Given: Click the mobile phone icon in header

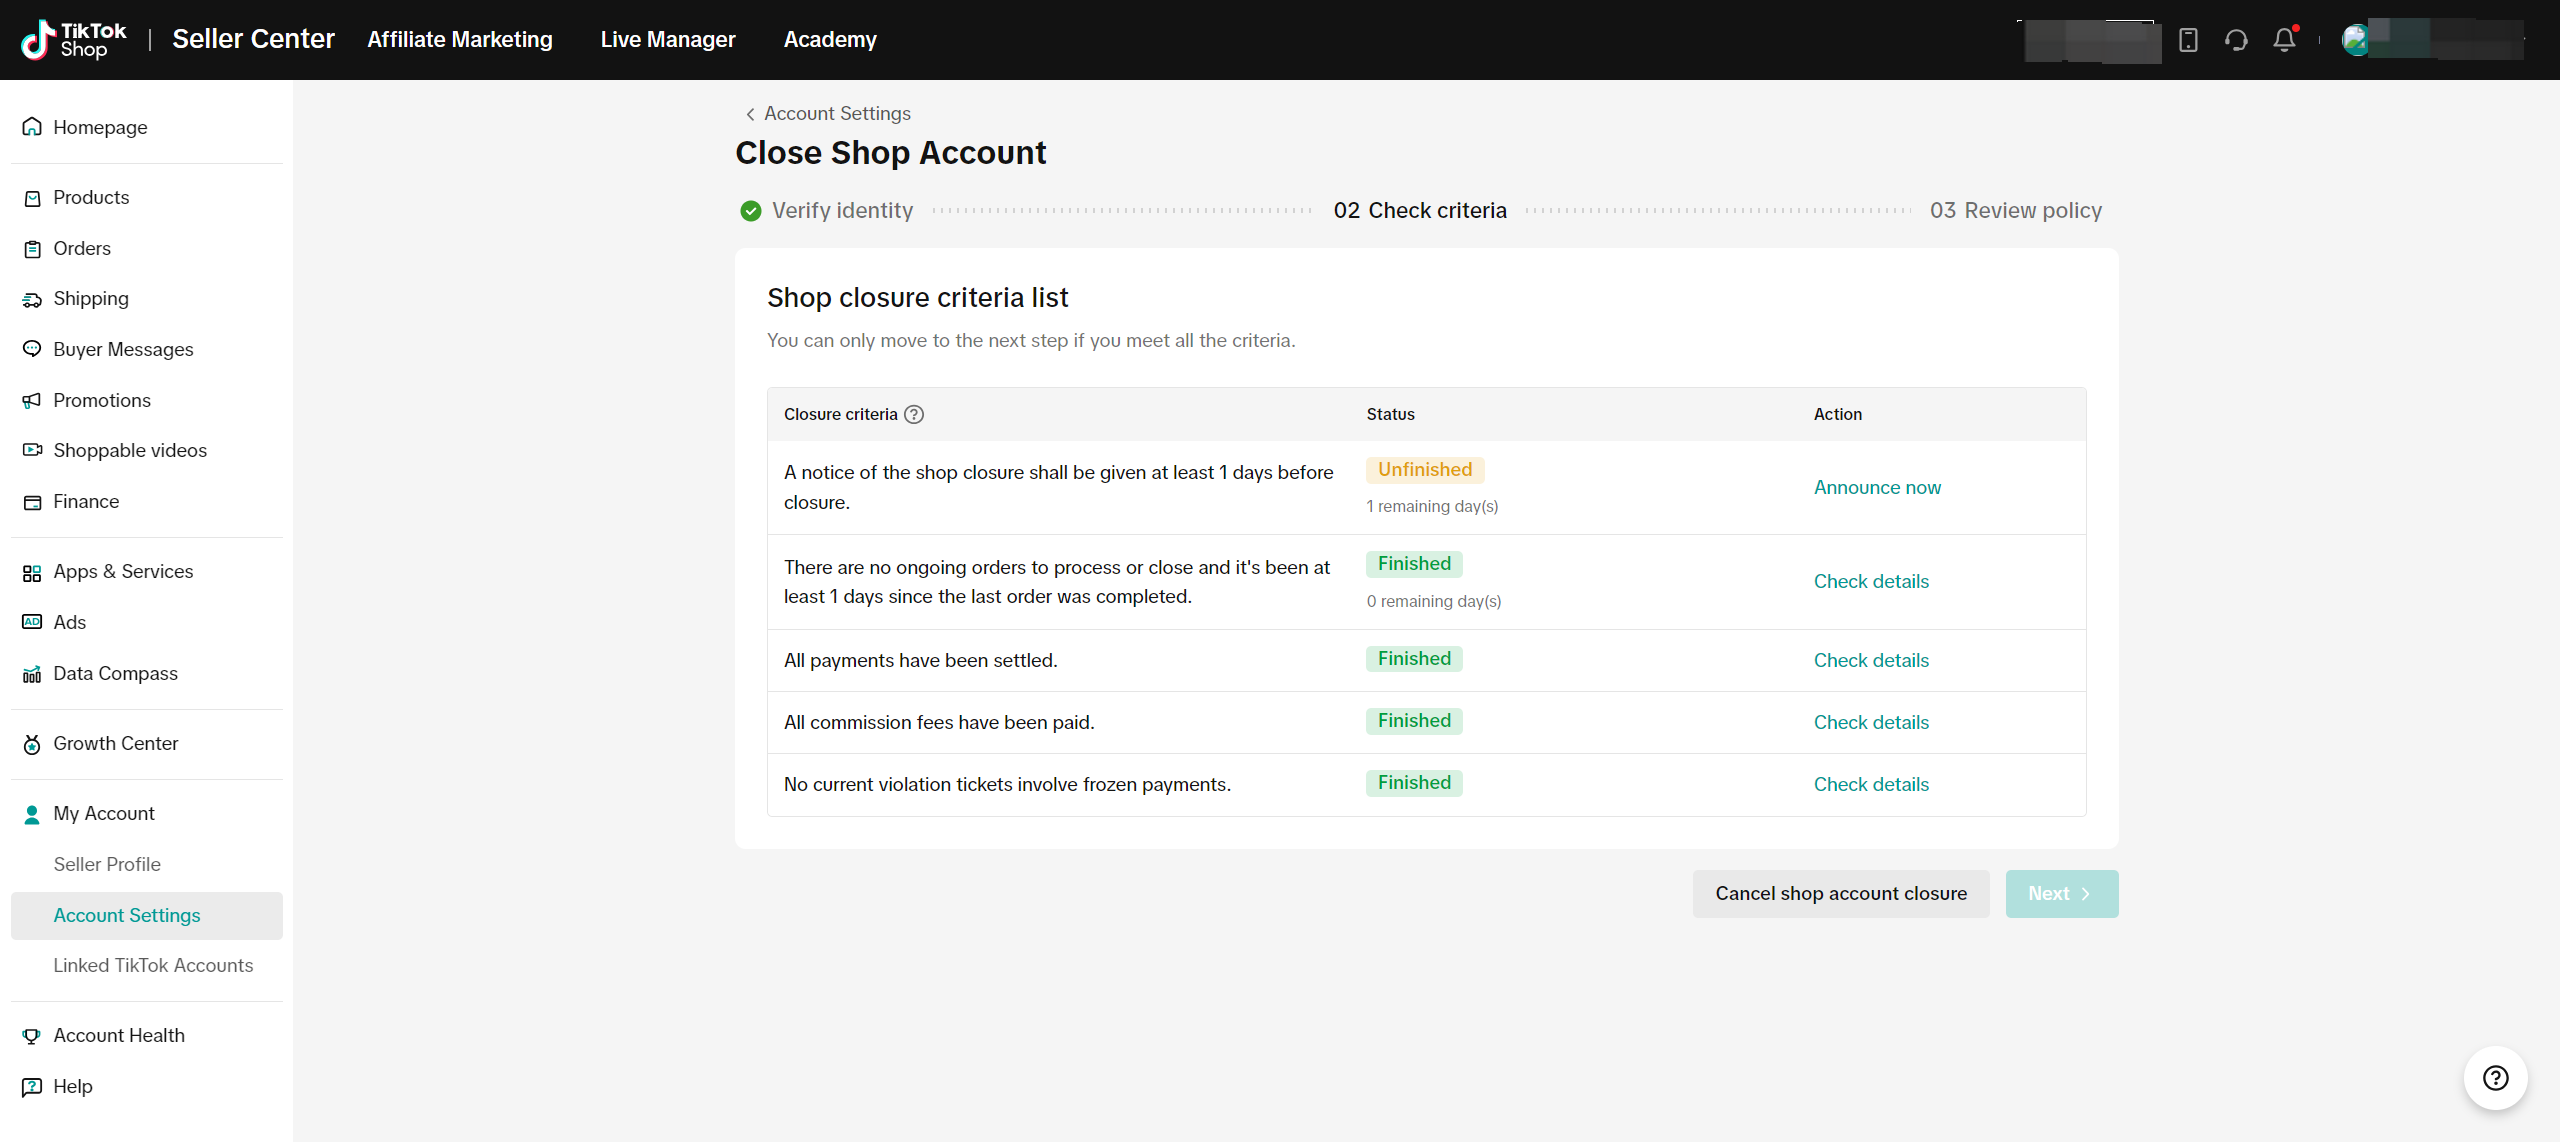Looking at the screenshot, I should [2188, 40].
